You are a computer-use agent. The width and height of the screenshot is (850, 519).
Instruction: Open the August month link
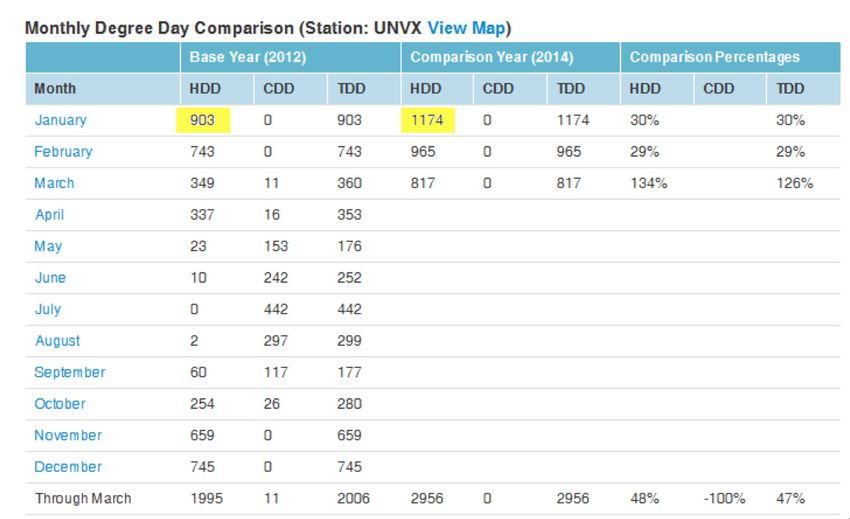point(57,341)
